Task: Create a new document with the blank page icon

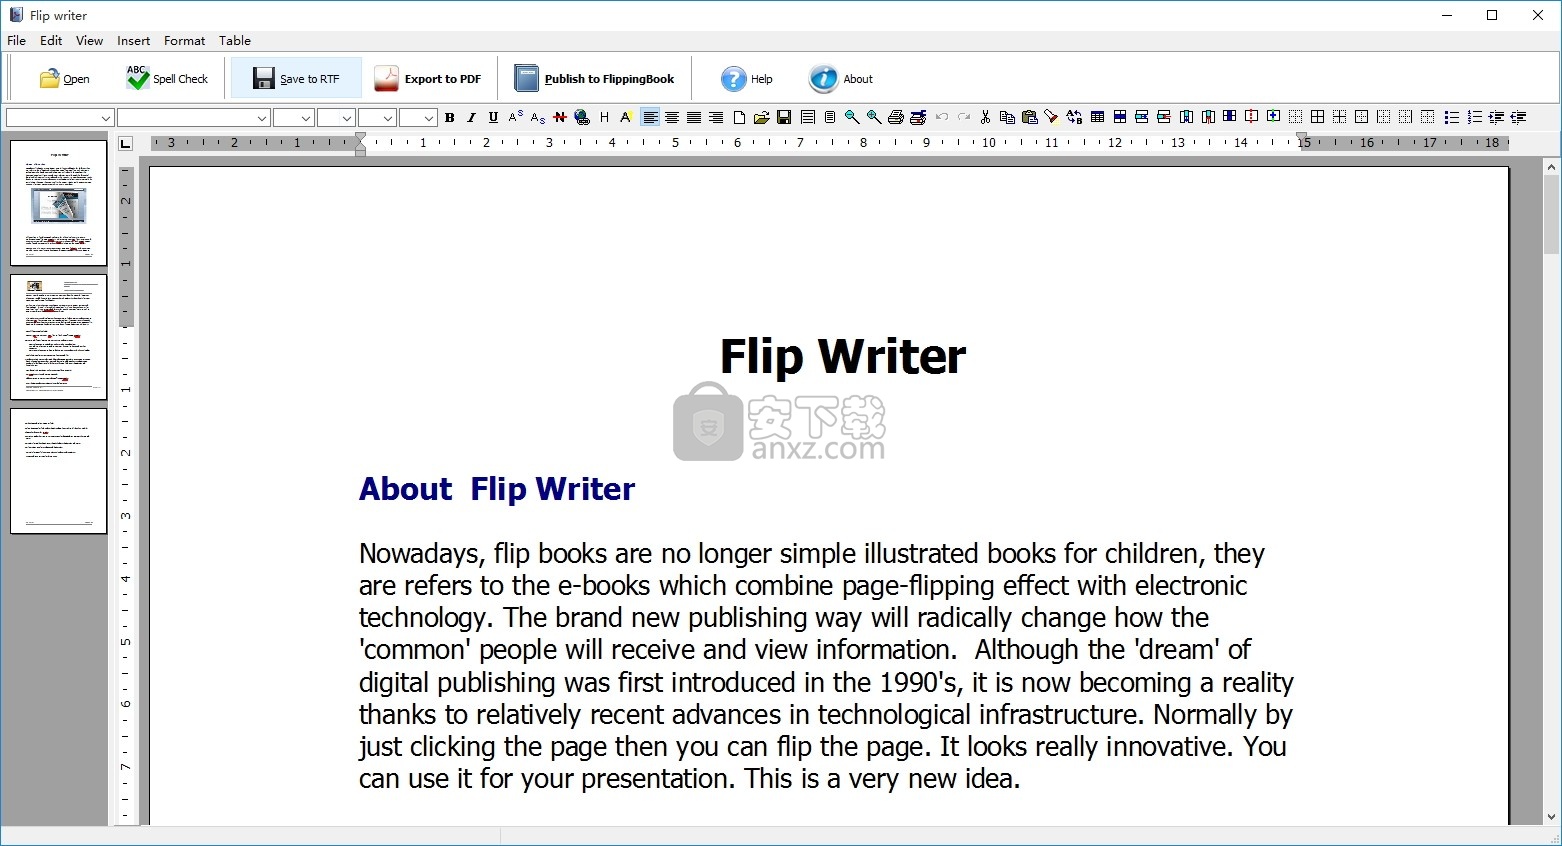Action: [739, 118]
